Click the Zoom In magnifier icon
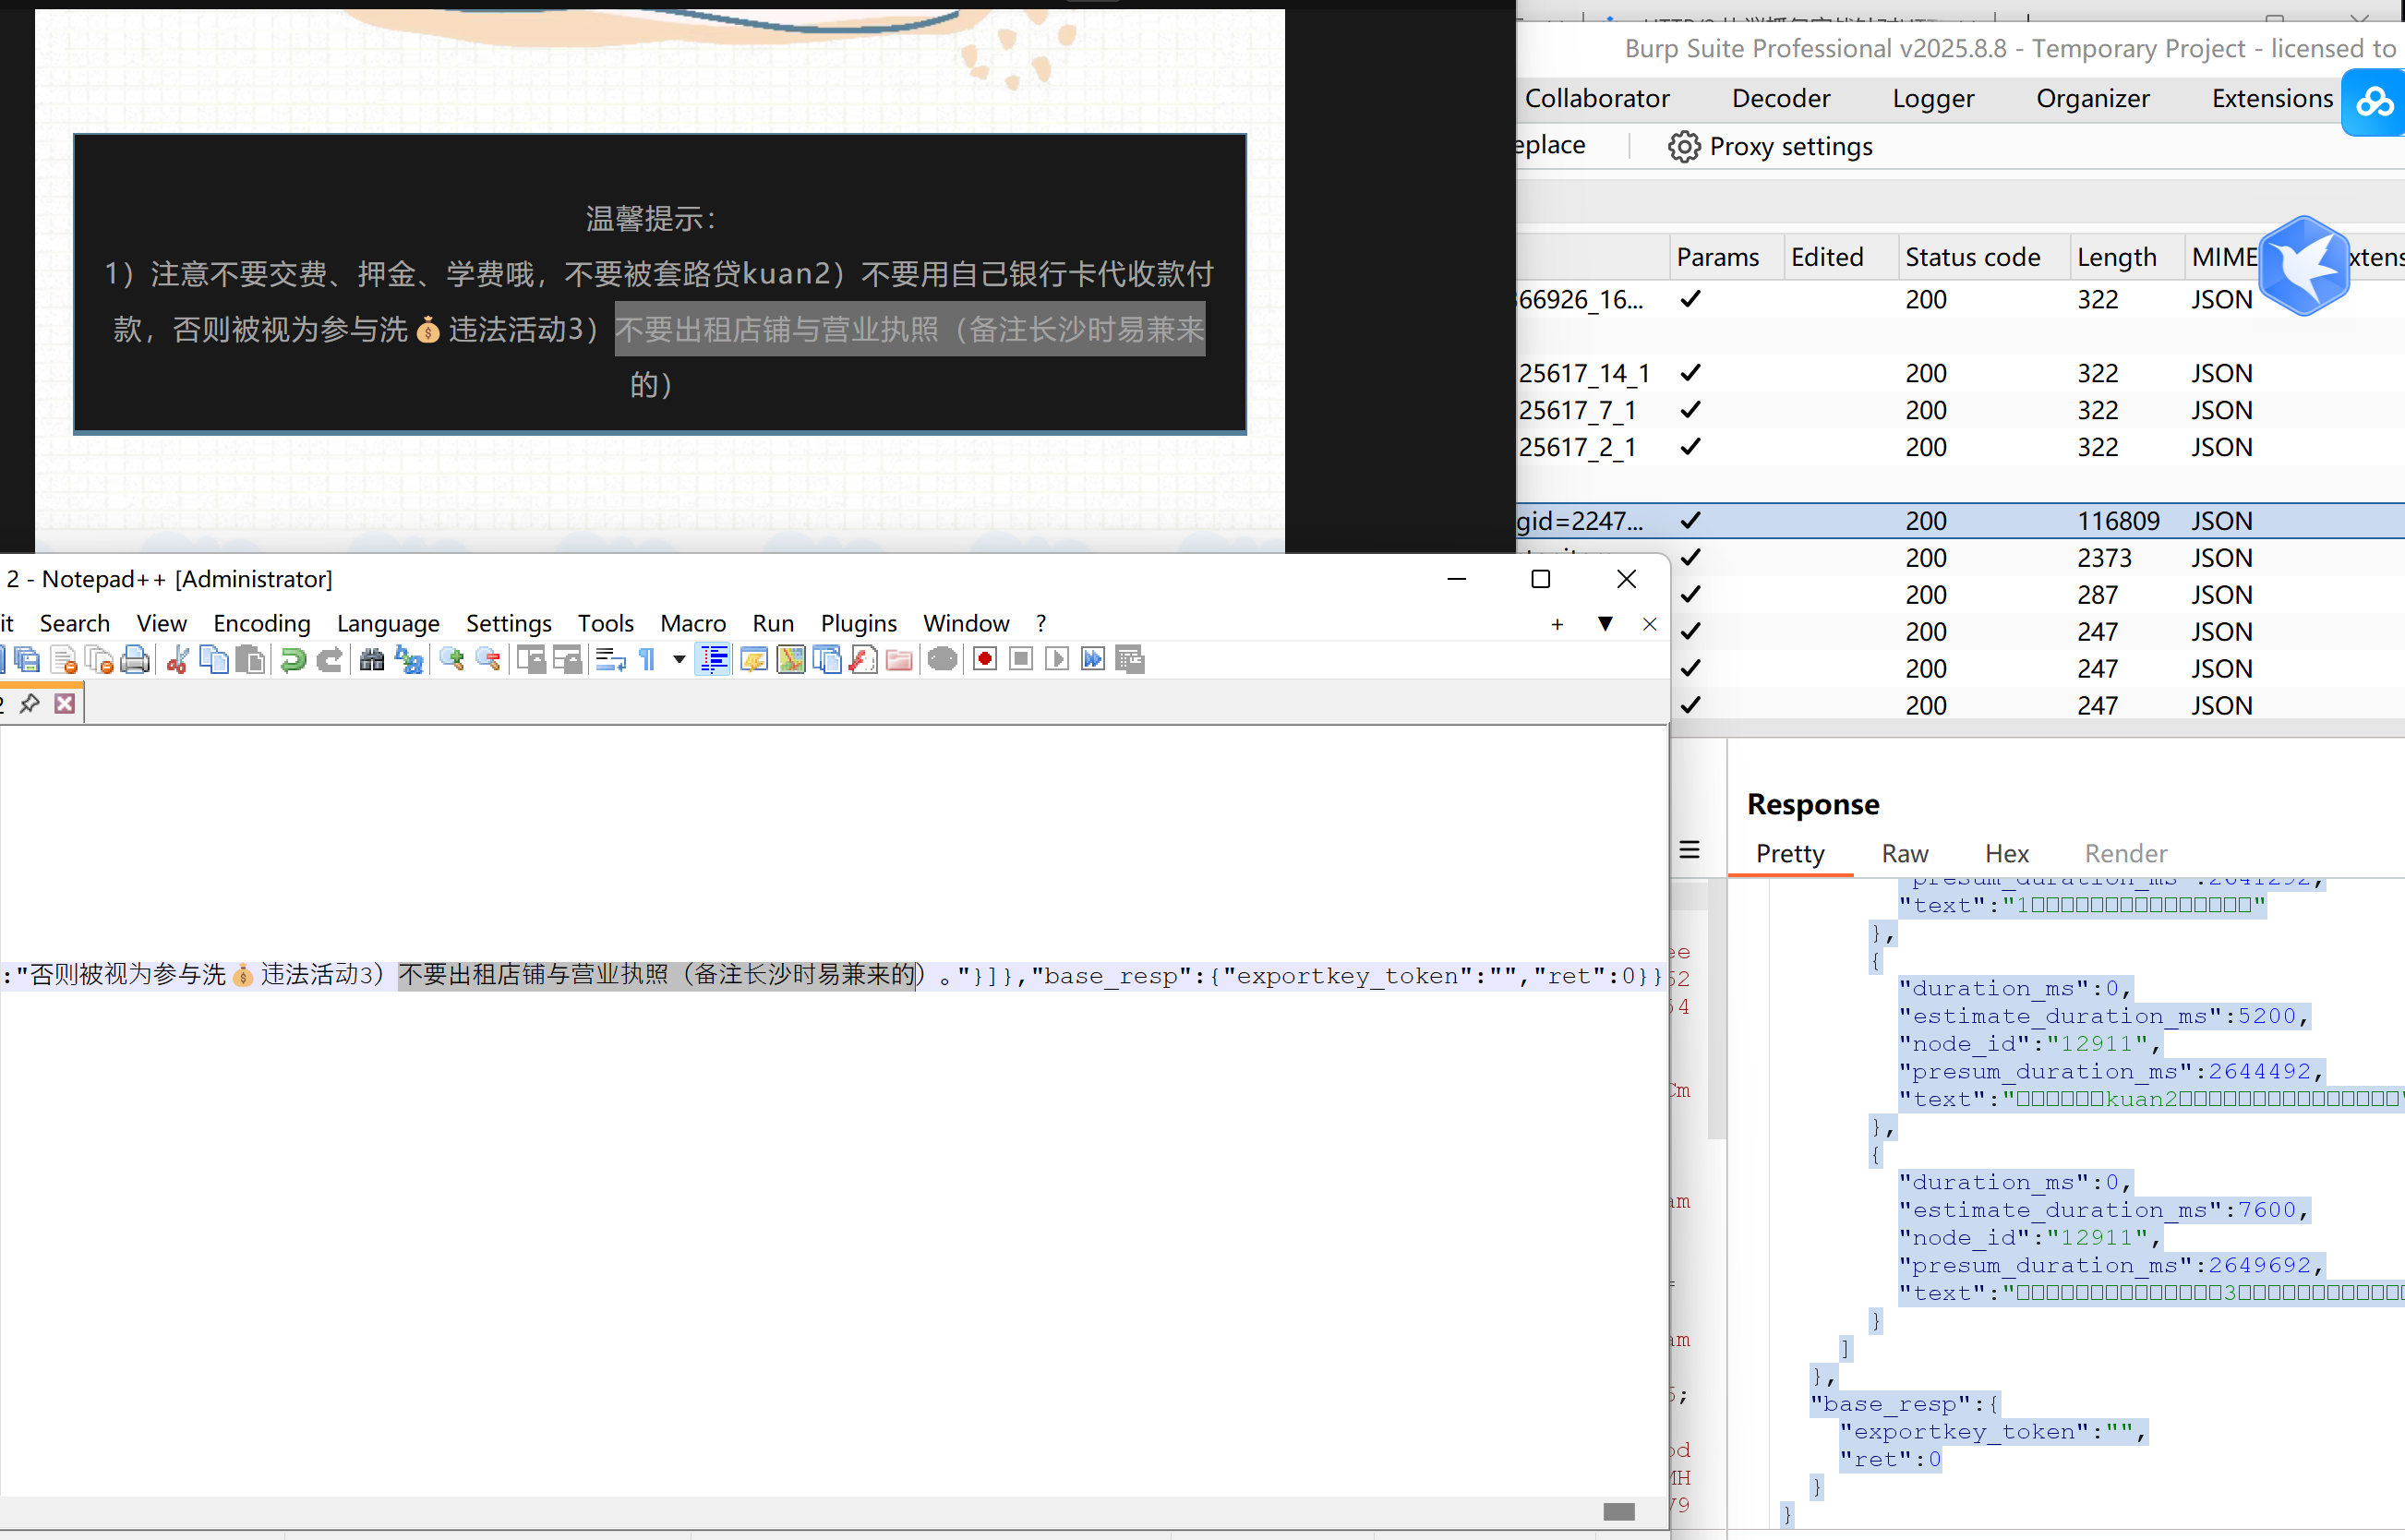 click(x=452, y=660)
